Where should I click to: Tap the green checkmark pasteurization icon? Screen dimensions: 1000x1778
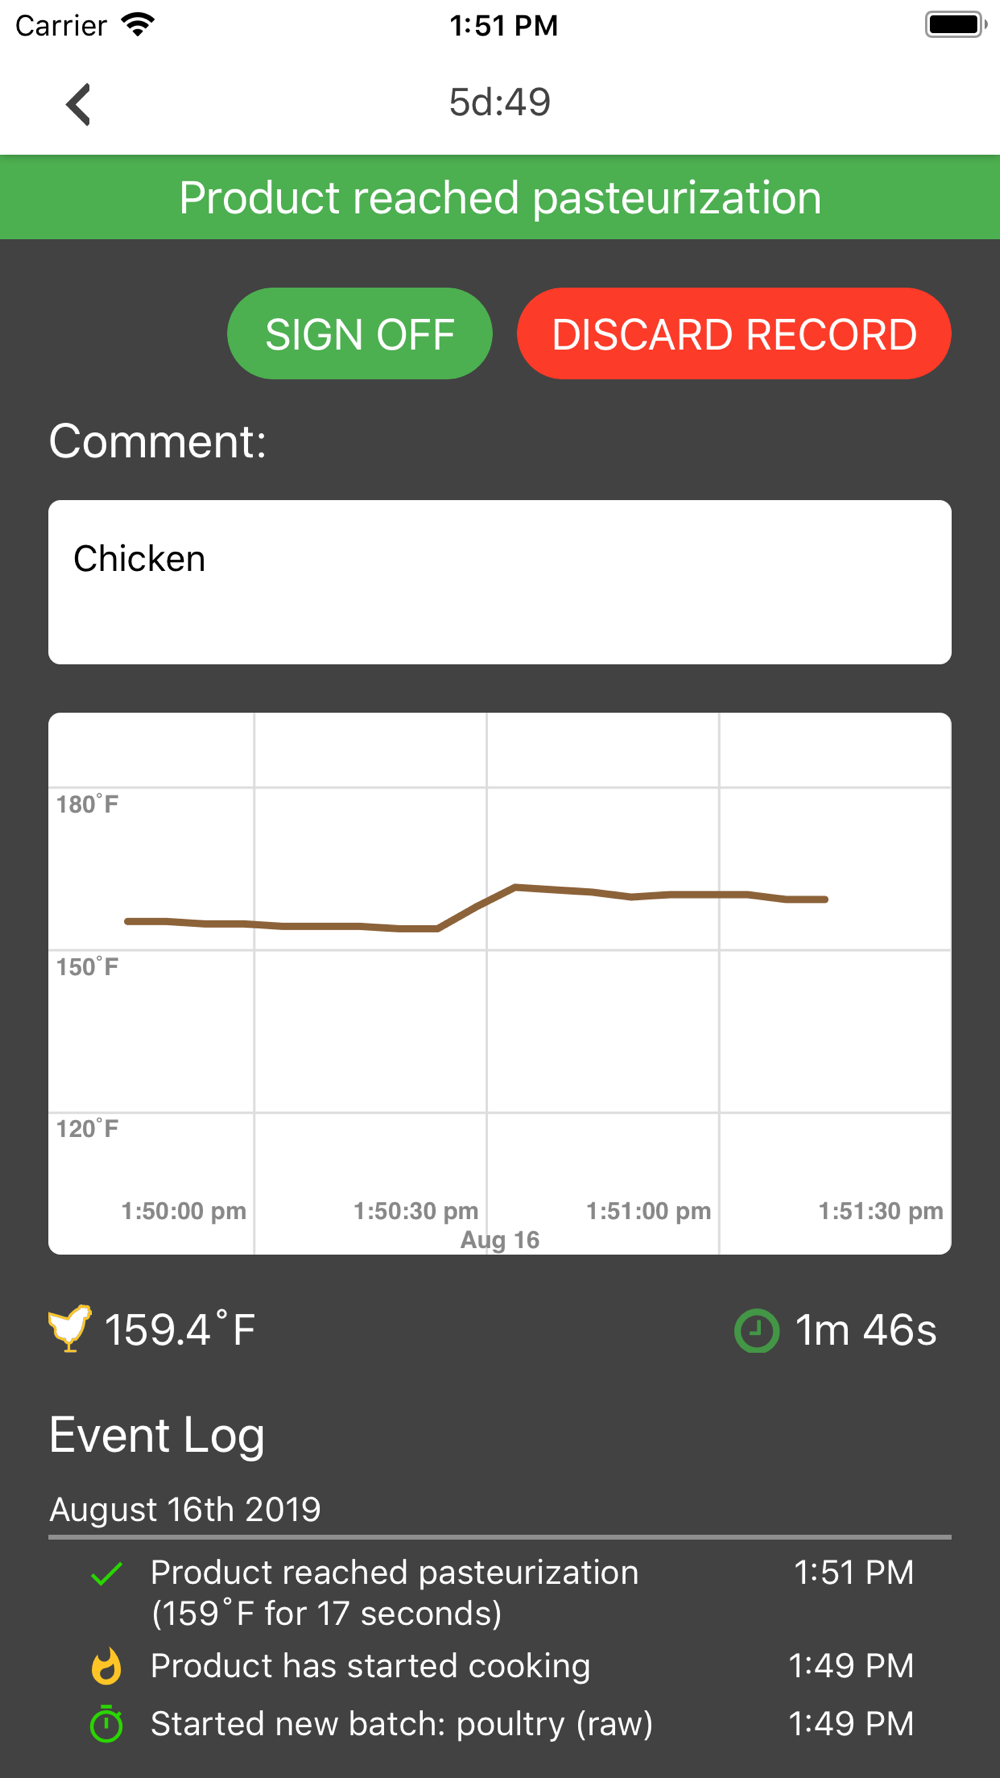click(106, 1574)
